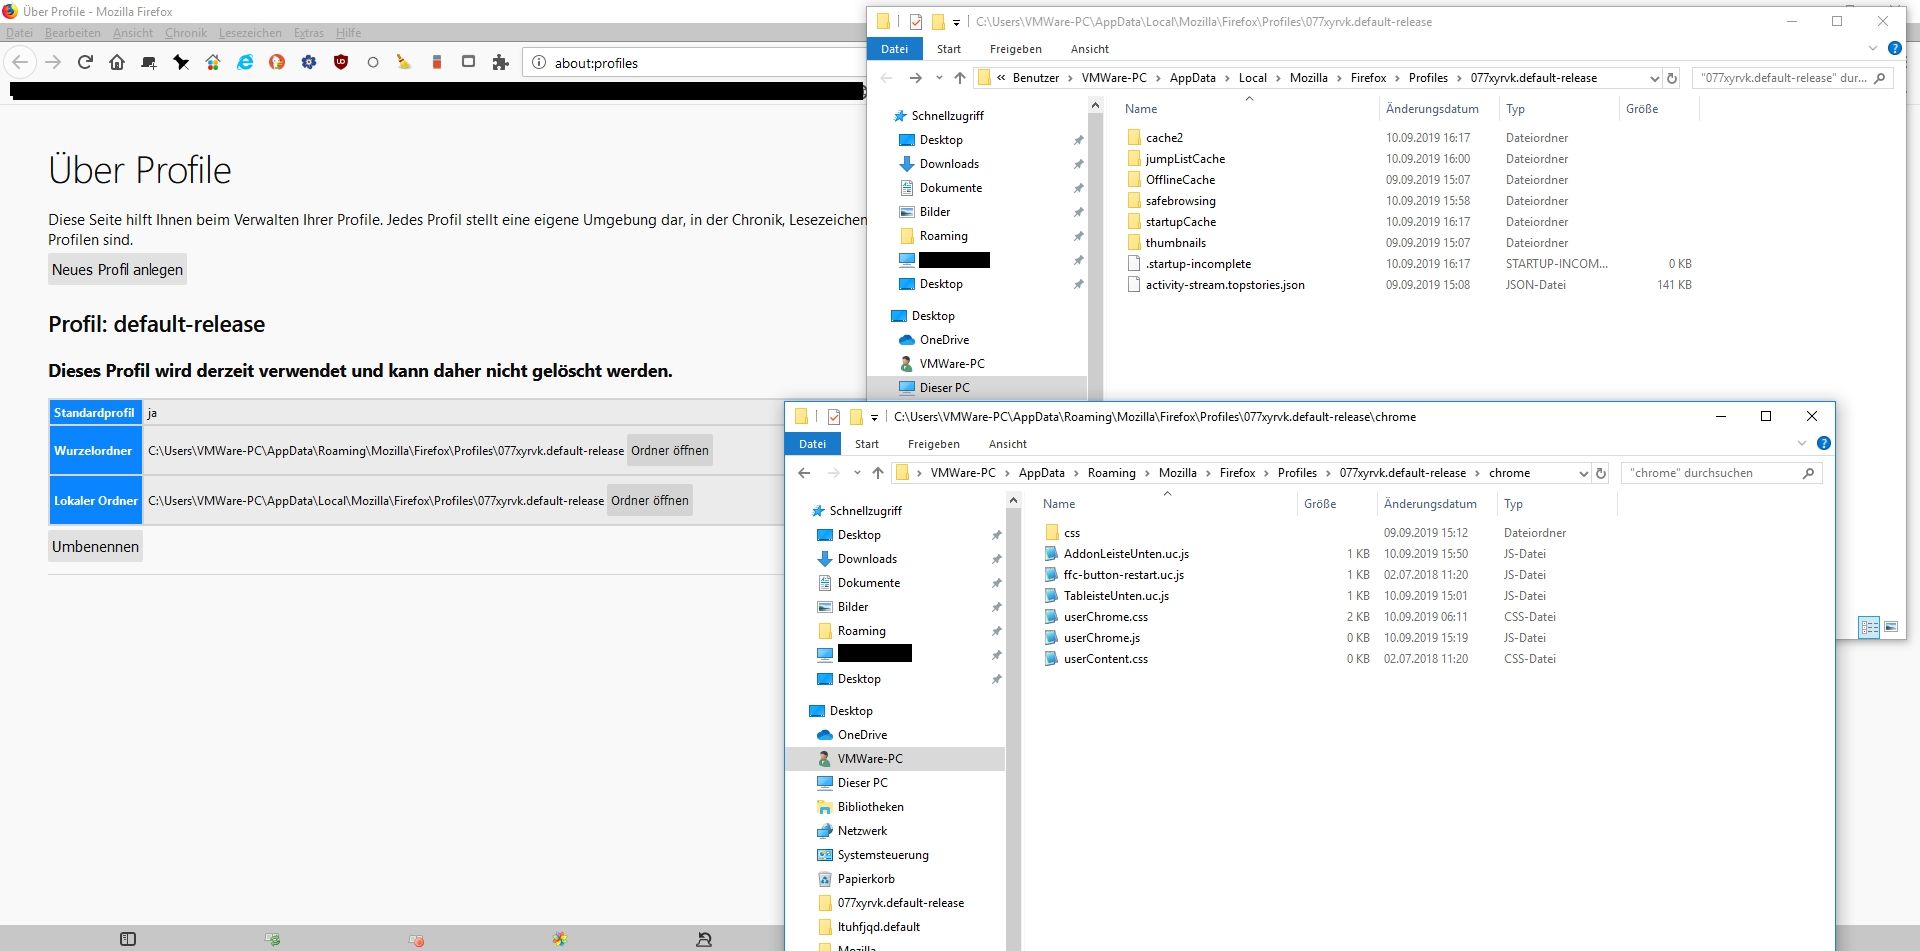Open recent locations dropdown in chrome window
The height and width of the screenshot is (951, 1920).
point(857,473)
